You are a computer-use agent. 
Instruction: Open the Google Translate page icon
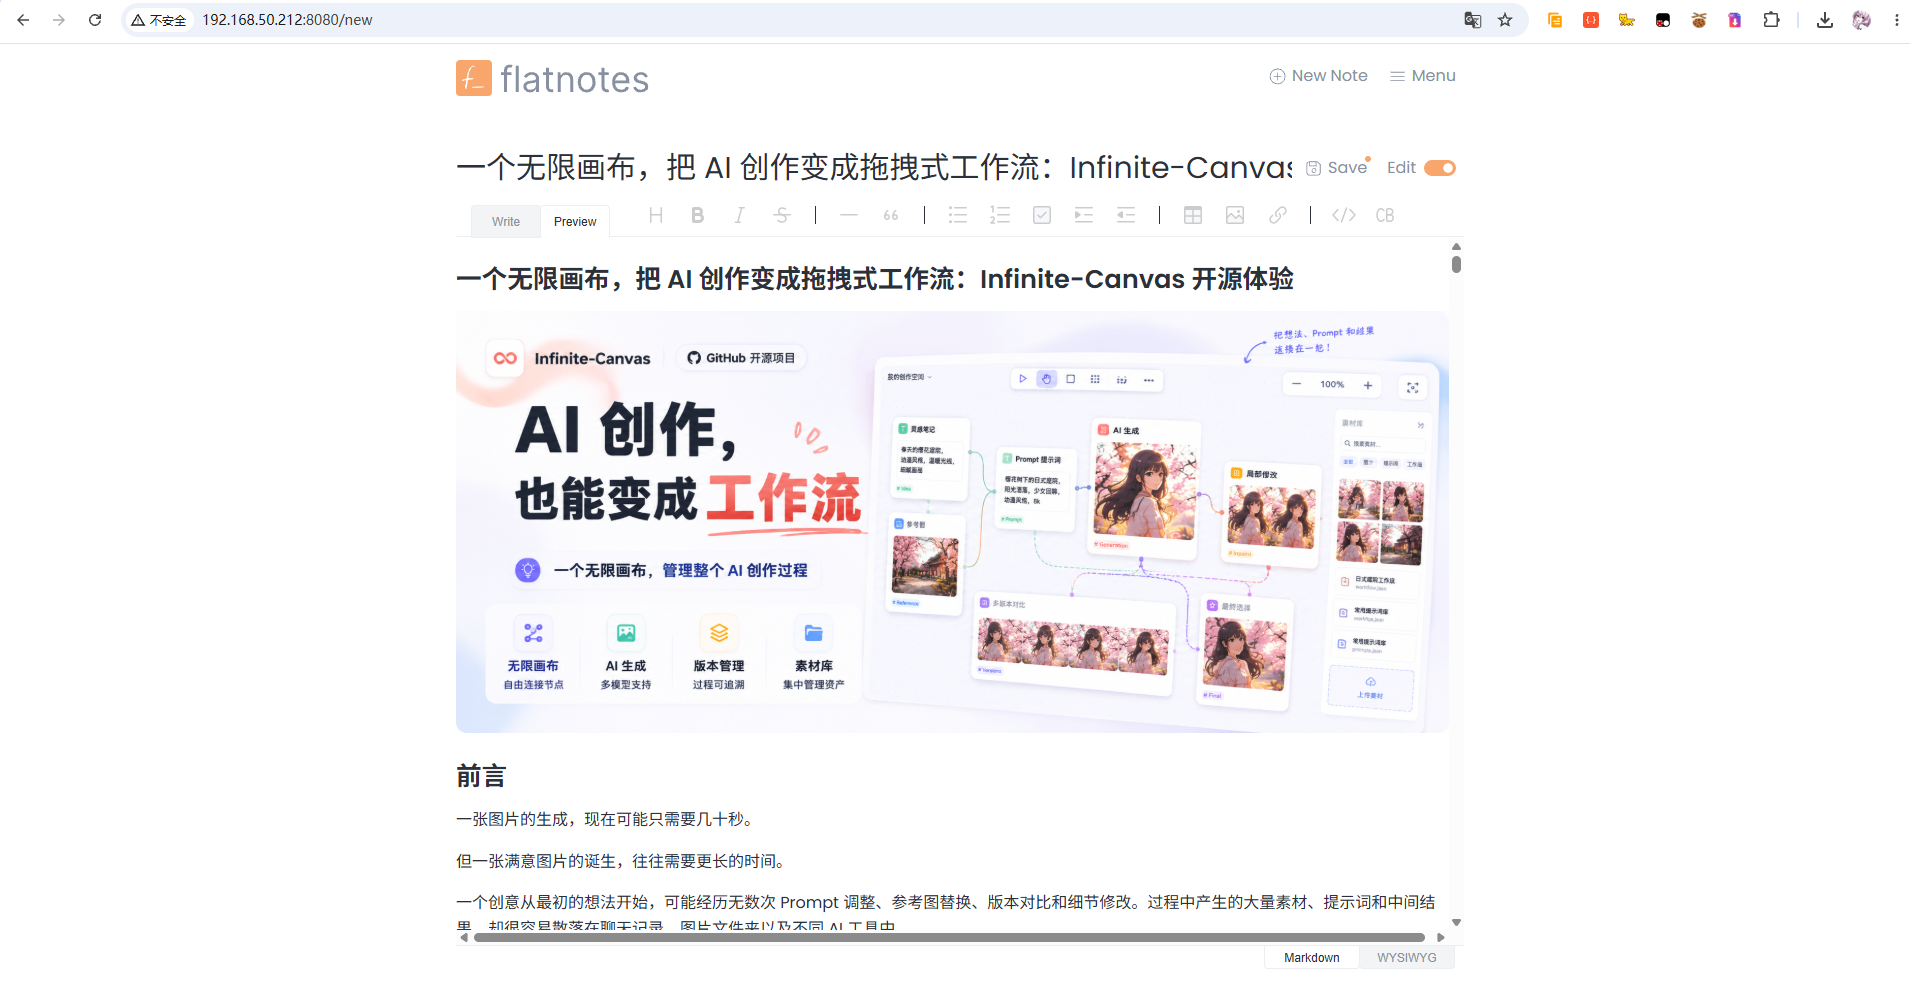[1473, 20]
